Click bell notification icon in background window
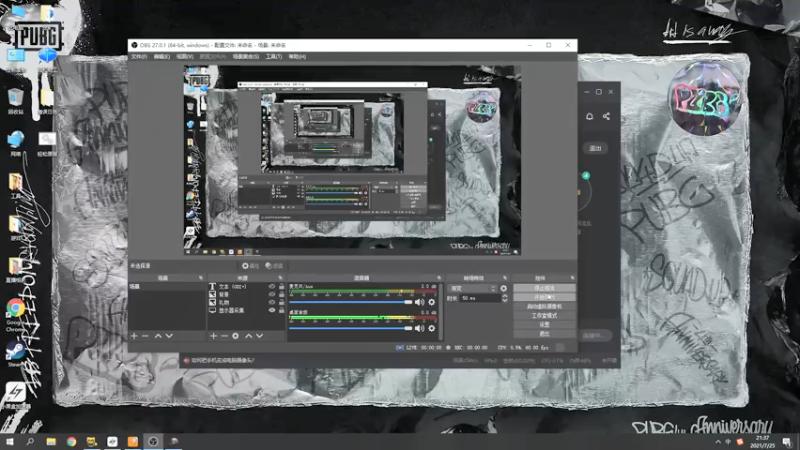The image size is (800, 450). [x=589, y=116]
